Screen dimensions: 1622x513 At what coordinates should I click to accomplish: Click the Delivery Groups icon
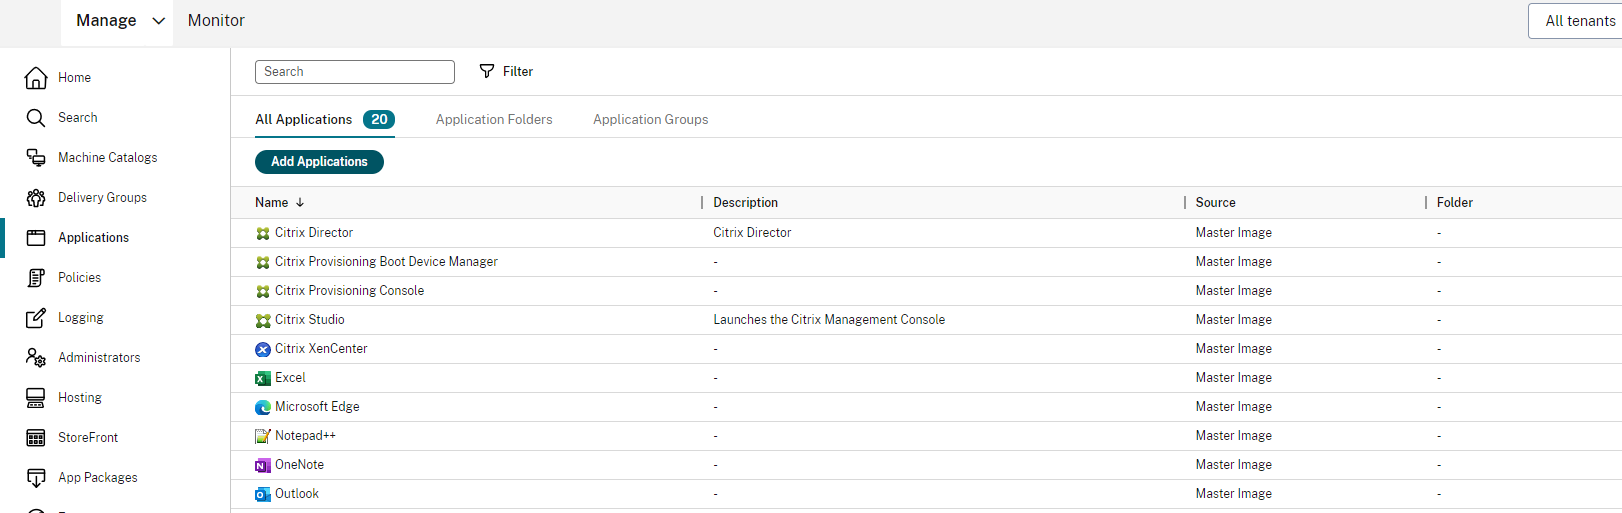pos(36,198)
